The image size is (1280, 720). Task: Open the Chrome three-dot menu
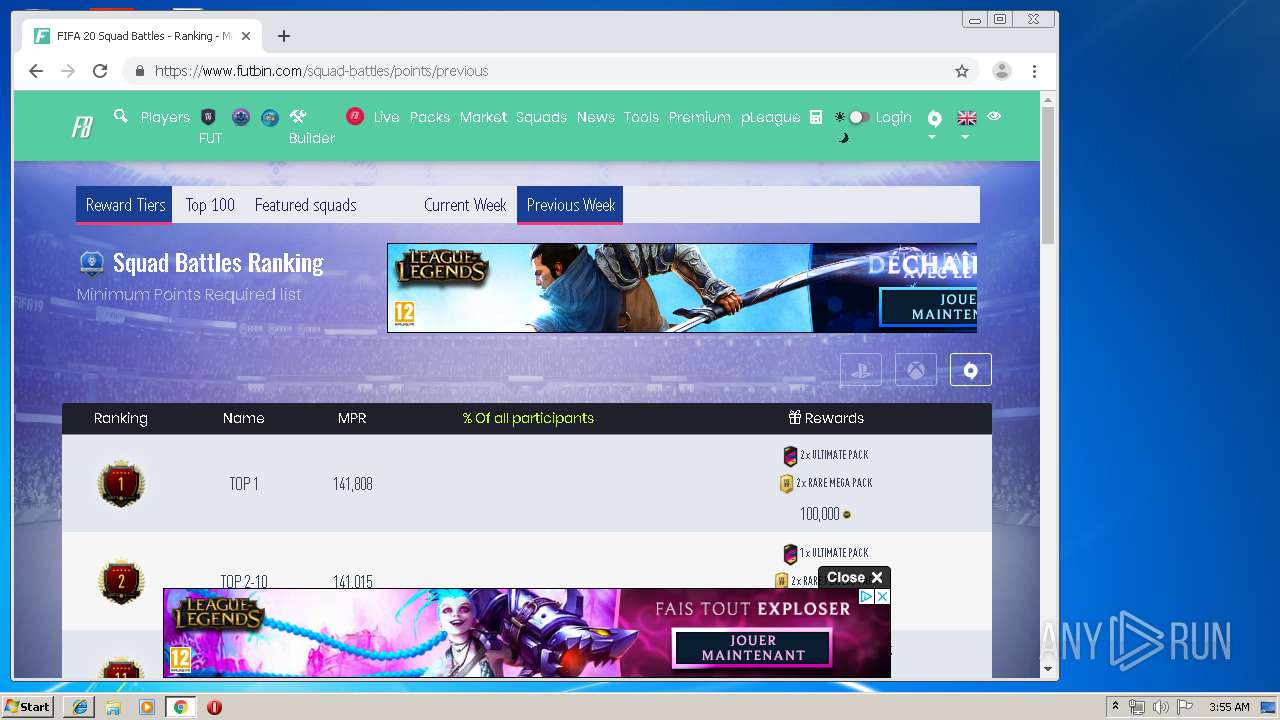tap(1034, 71)
